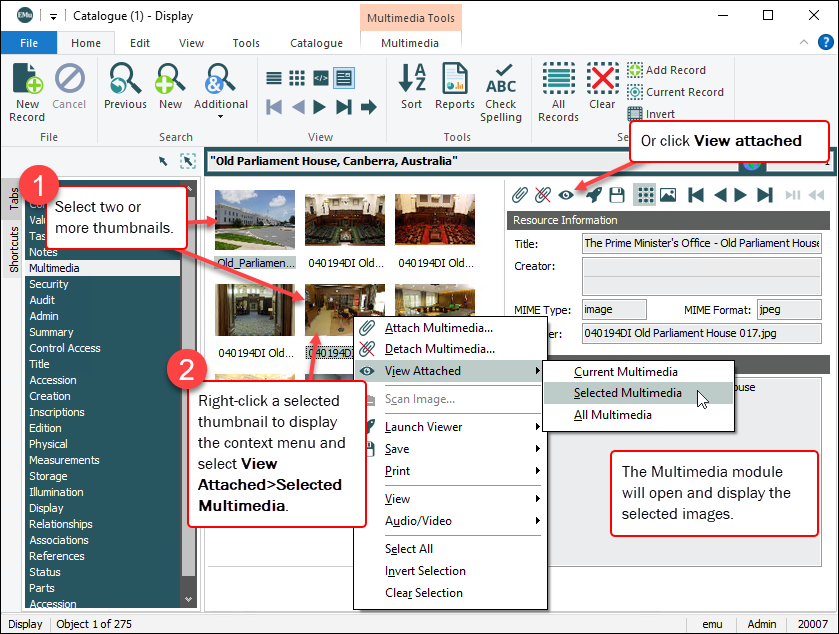Click the Launch Viewer rocket icon

tap(593, 195)
